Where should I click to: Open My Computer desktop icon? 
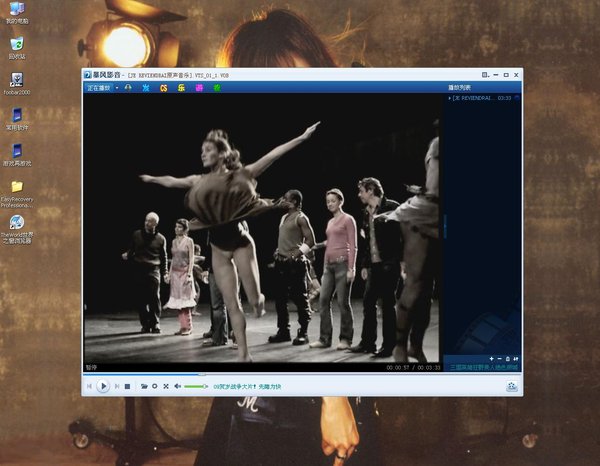(x=17, y=13)
